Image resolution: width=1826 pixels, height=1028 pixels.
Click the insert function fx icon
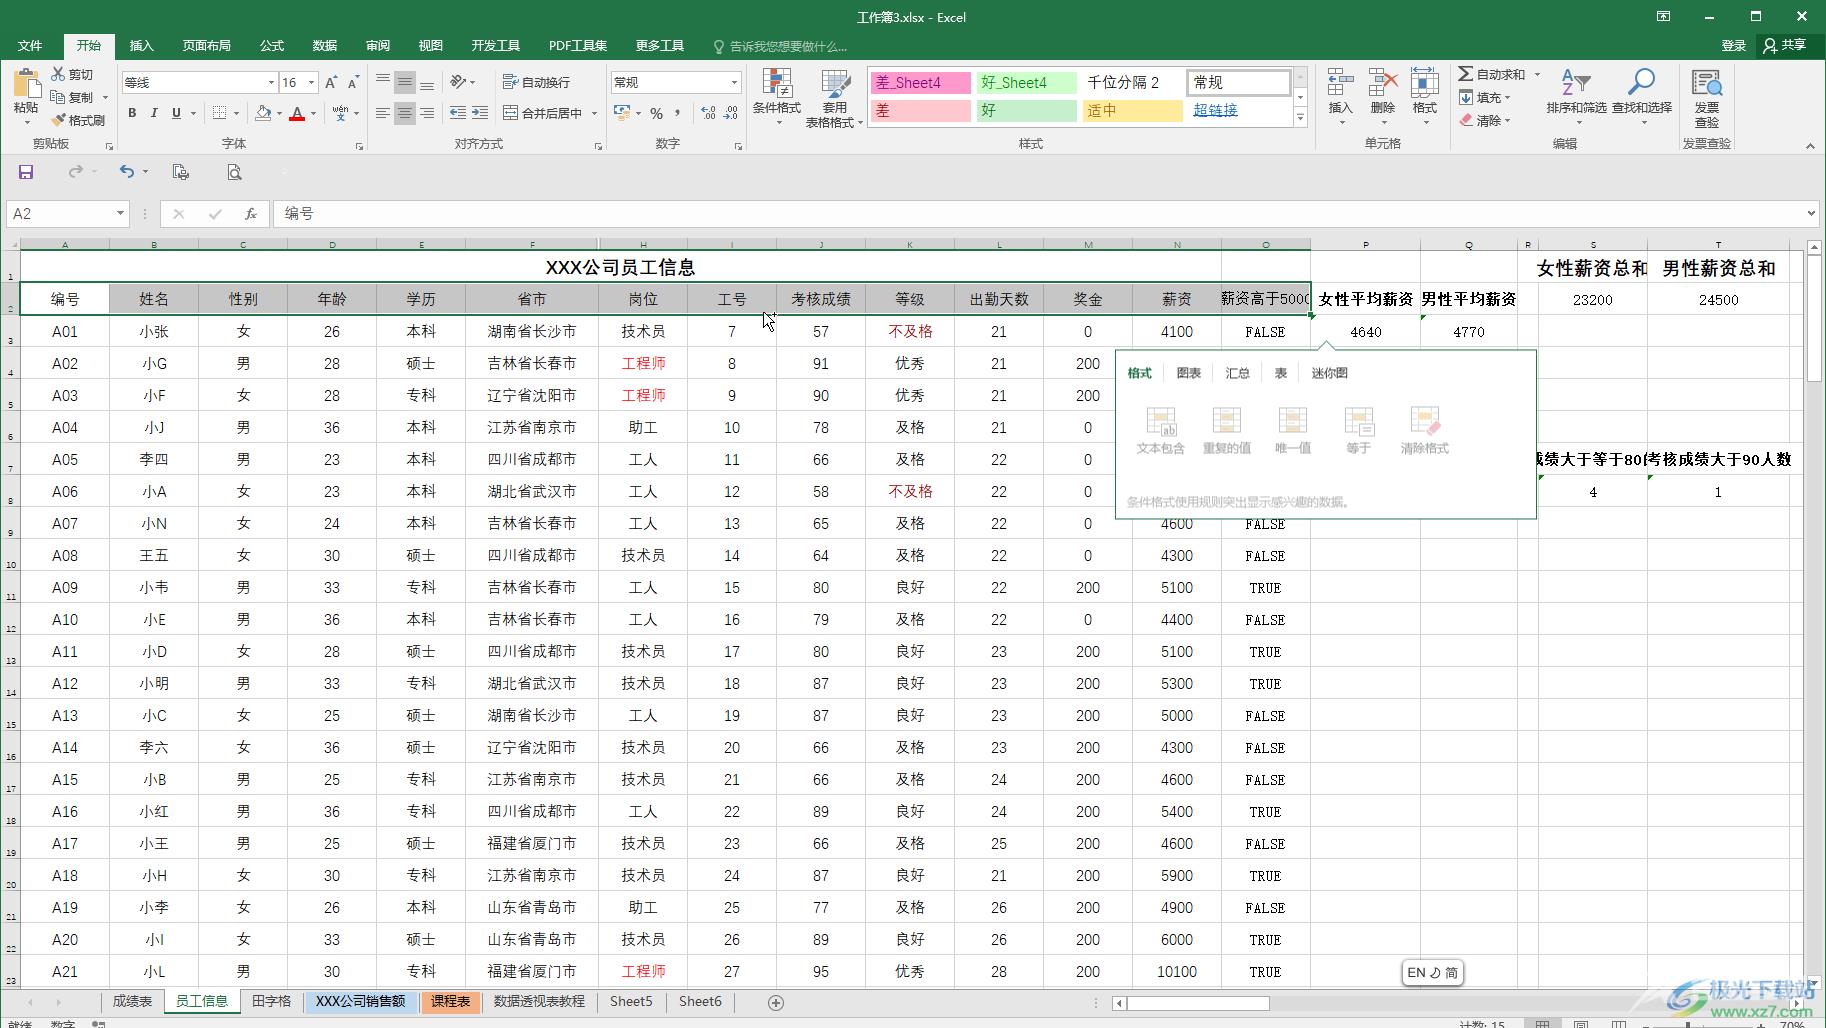coord(251,214)
